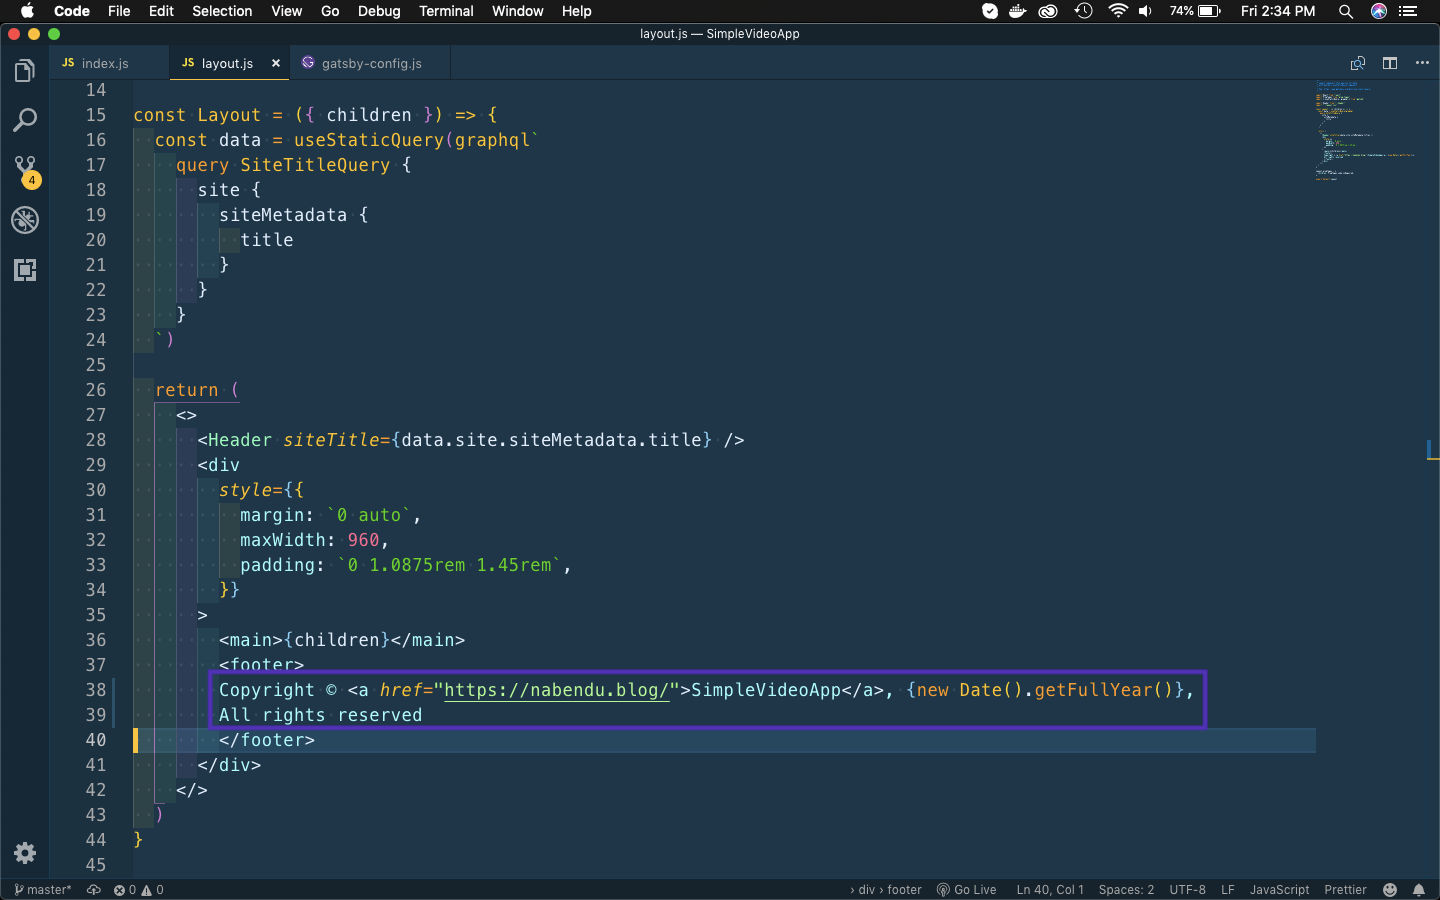Open Notification Center list icon
The image size is (1440, 900).
1409,11
